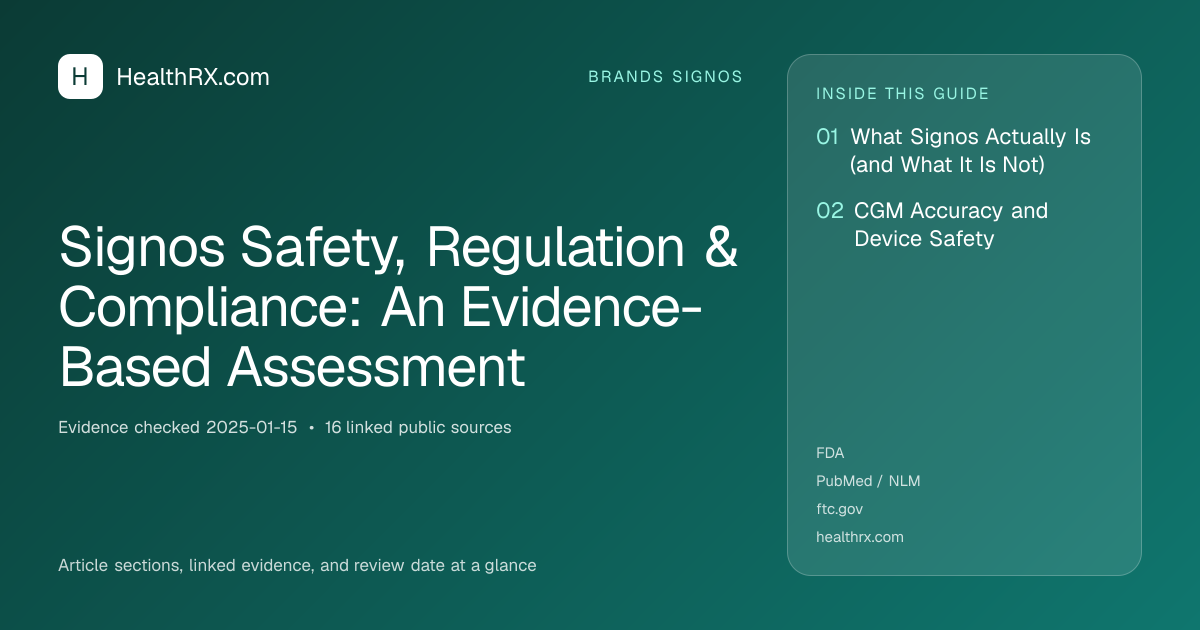Select the FDA source entry
The width and height of the screenshot is (1200, 630).
pos(830,453)
